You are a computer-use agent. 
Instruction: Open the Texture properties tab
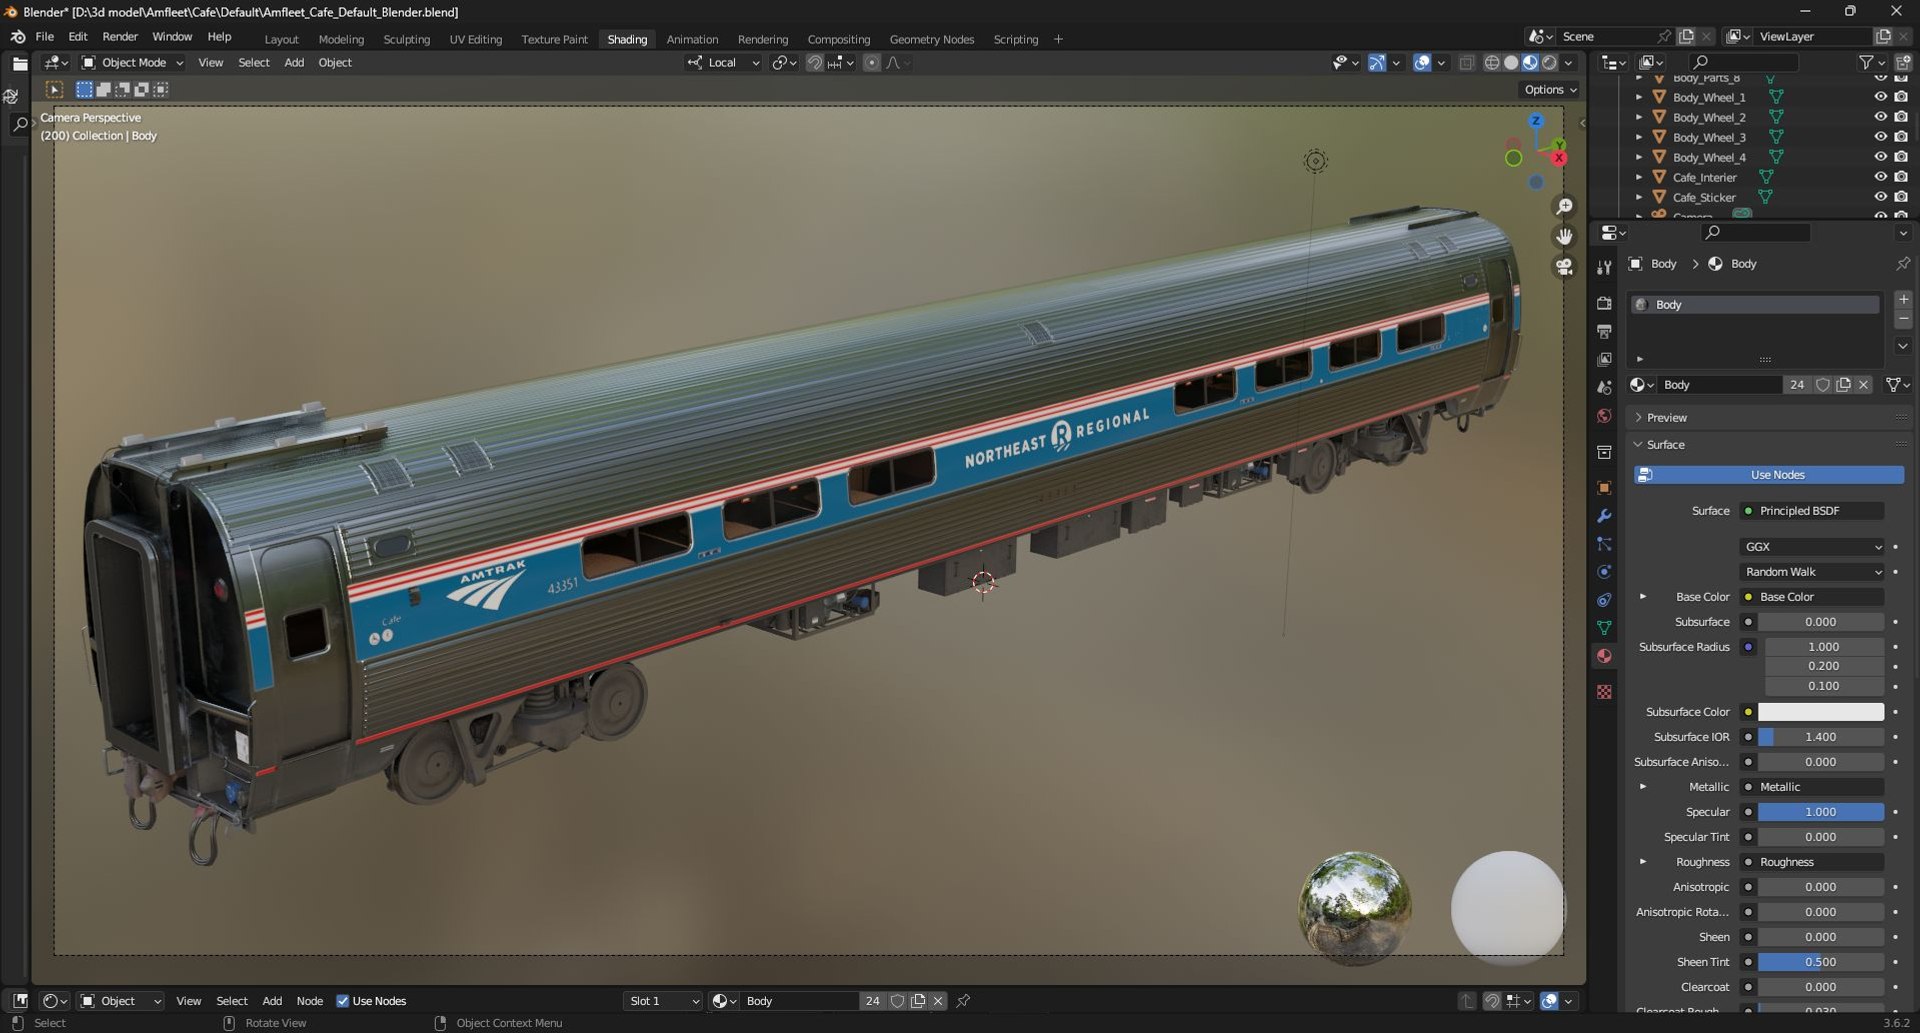coord(1604,692)
